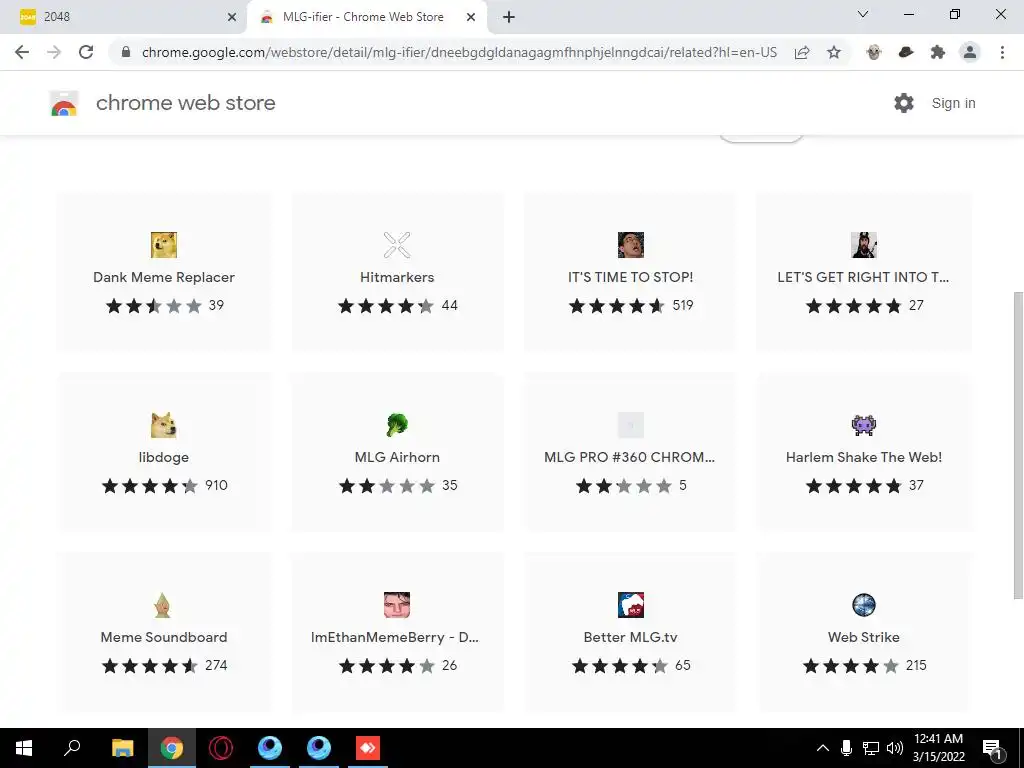The width and height of the screenshot is (1024, 768).
Task: Open Windows taskbar search
Action: point(72,748)
